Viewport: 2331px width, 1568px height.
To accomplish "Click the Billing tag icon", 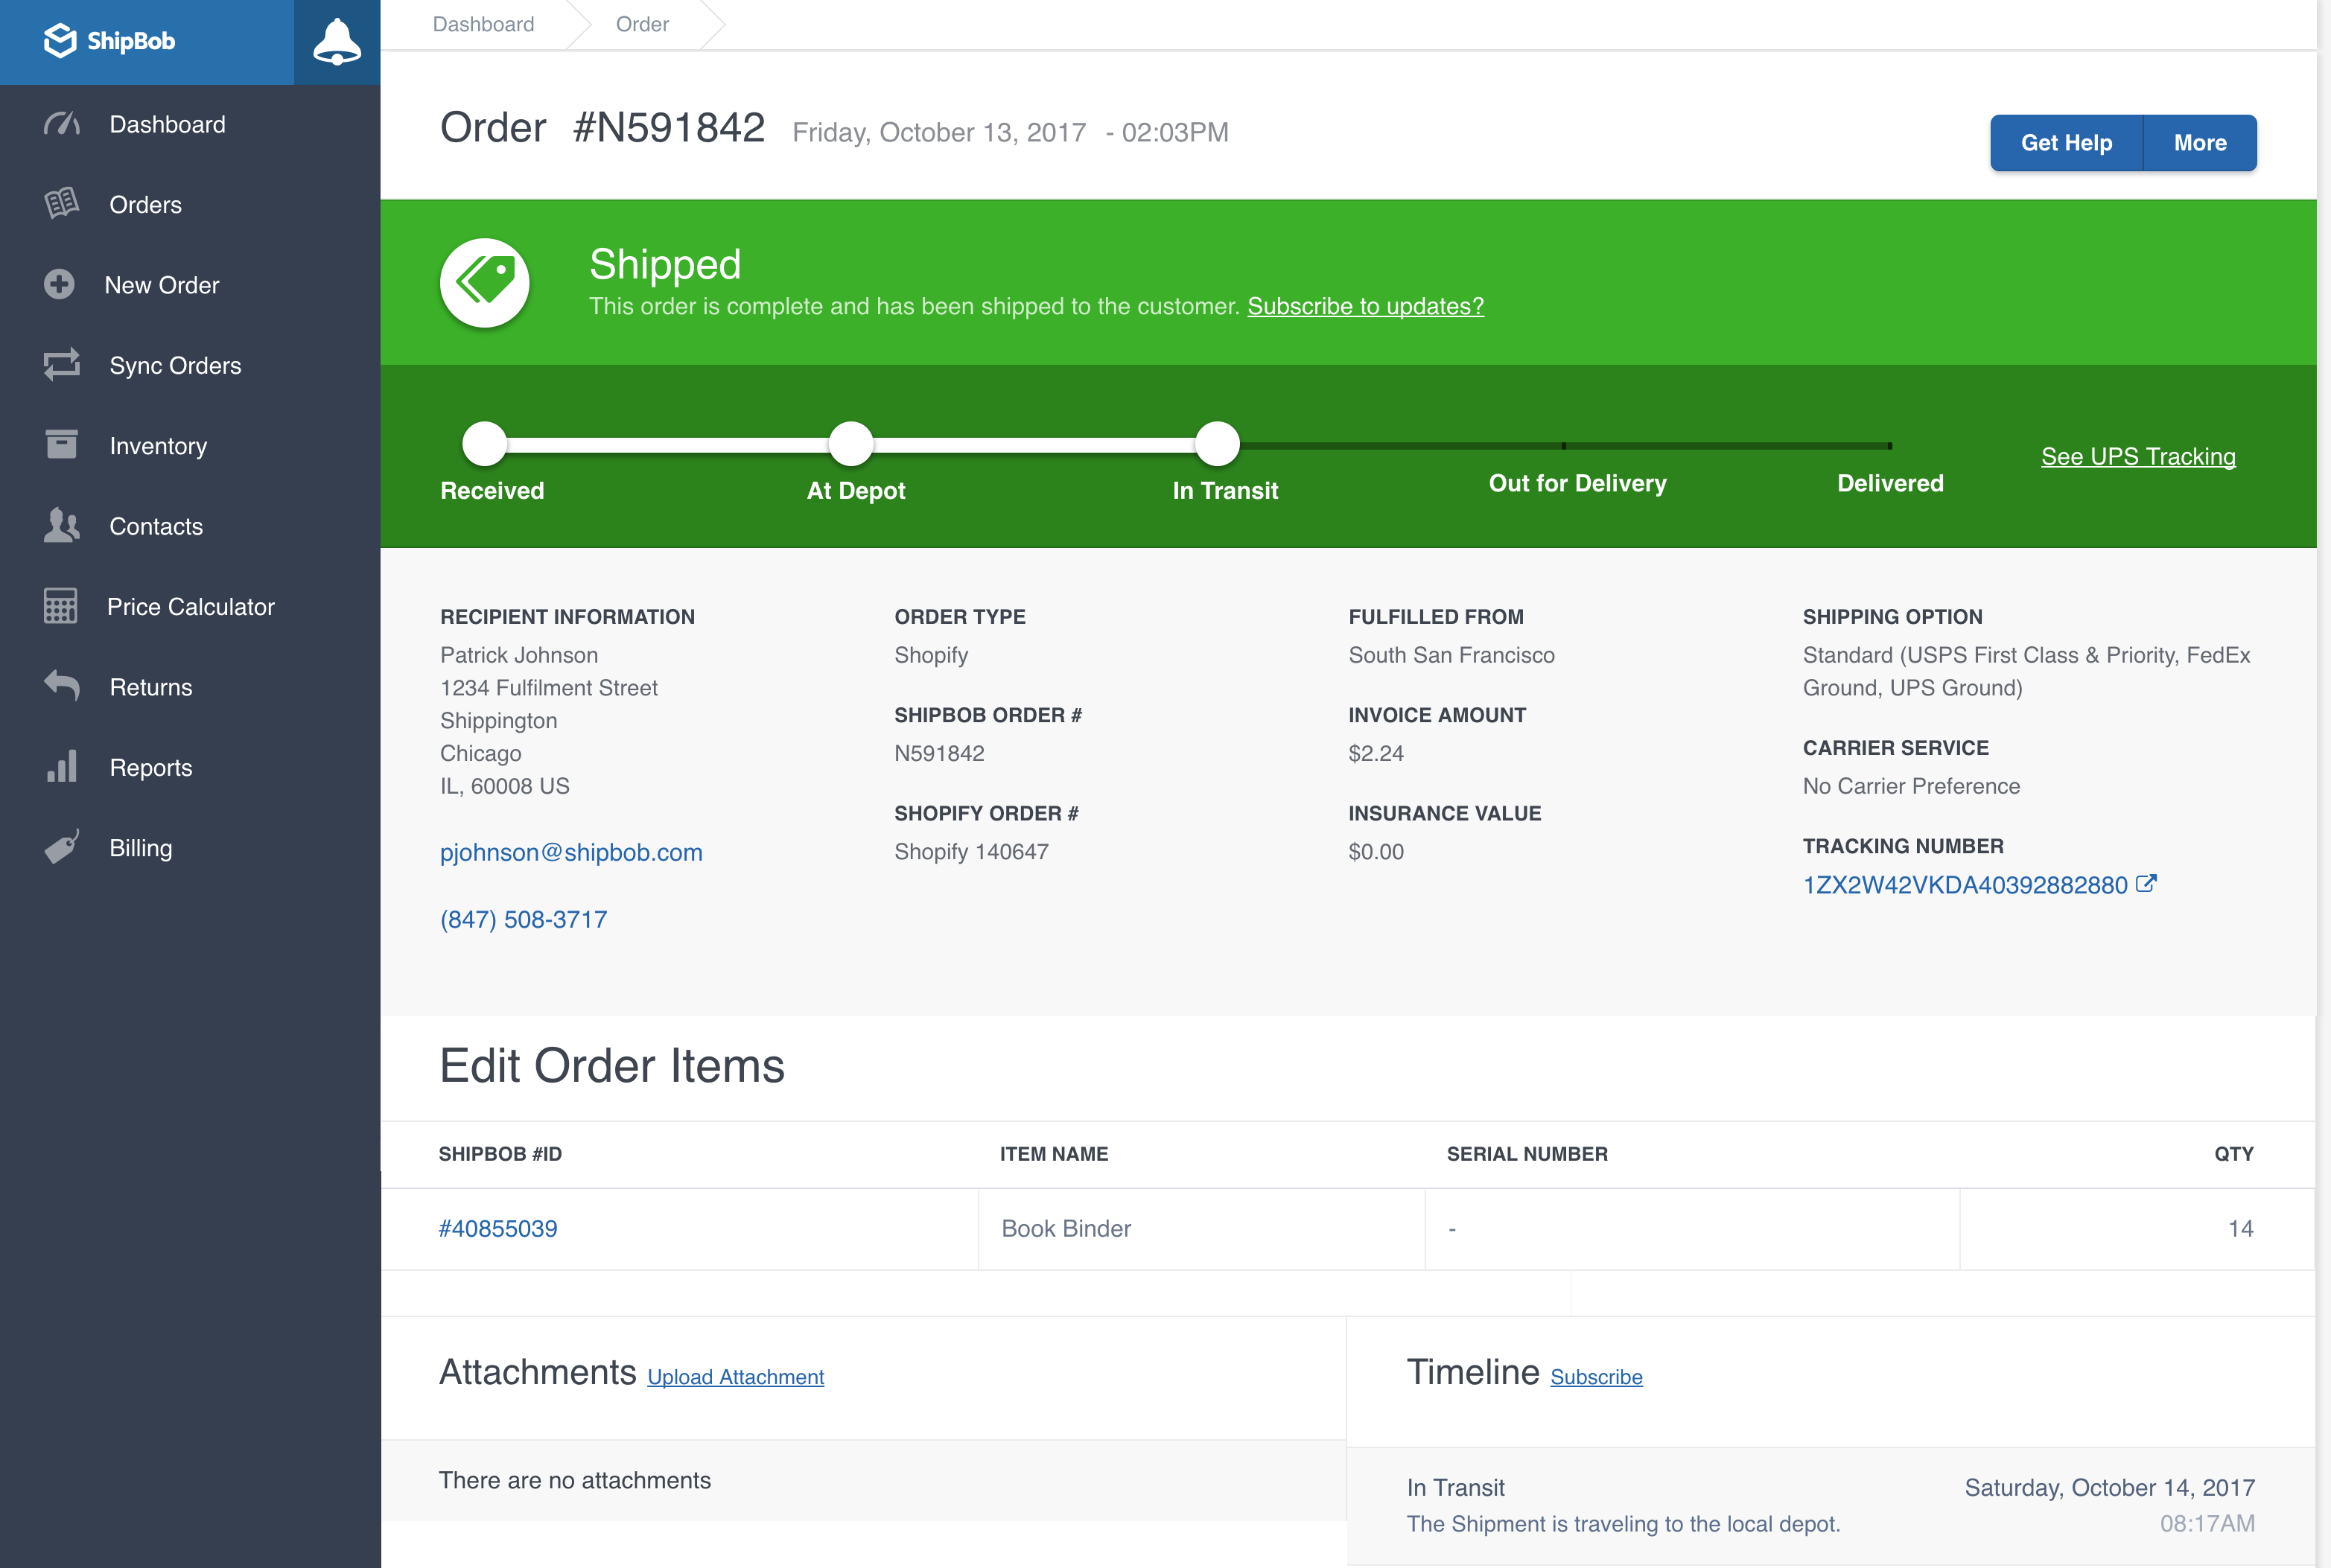I will pyautogui.click(x=62, y=847).
